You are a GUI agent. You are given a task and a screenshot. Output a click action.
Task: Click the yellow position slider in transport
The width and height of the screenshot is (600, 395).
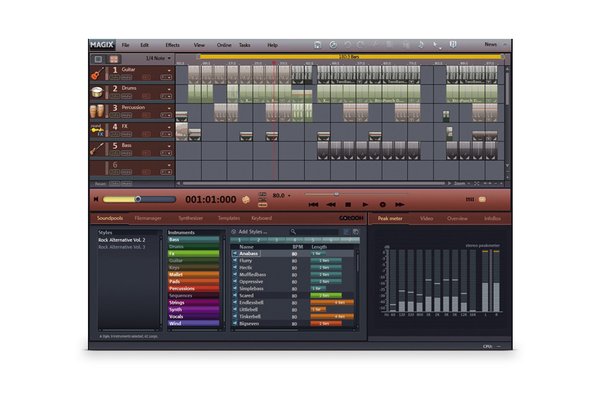click(139, 199)
